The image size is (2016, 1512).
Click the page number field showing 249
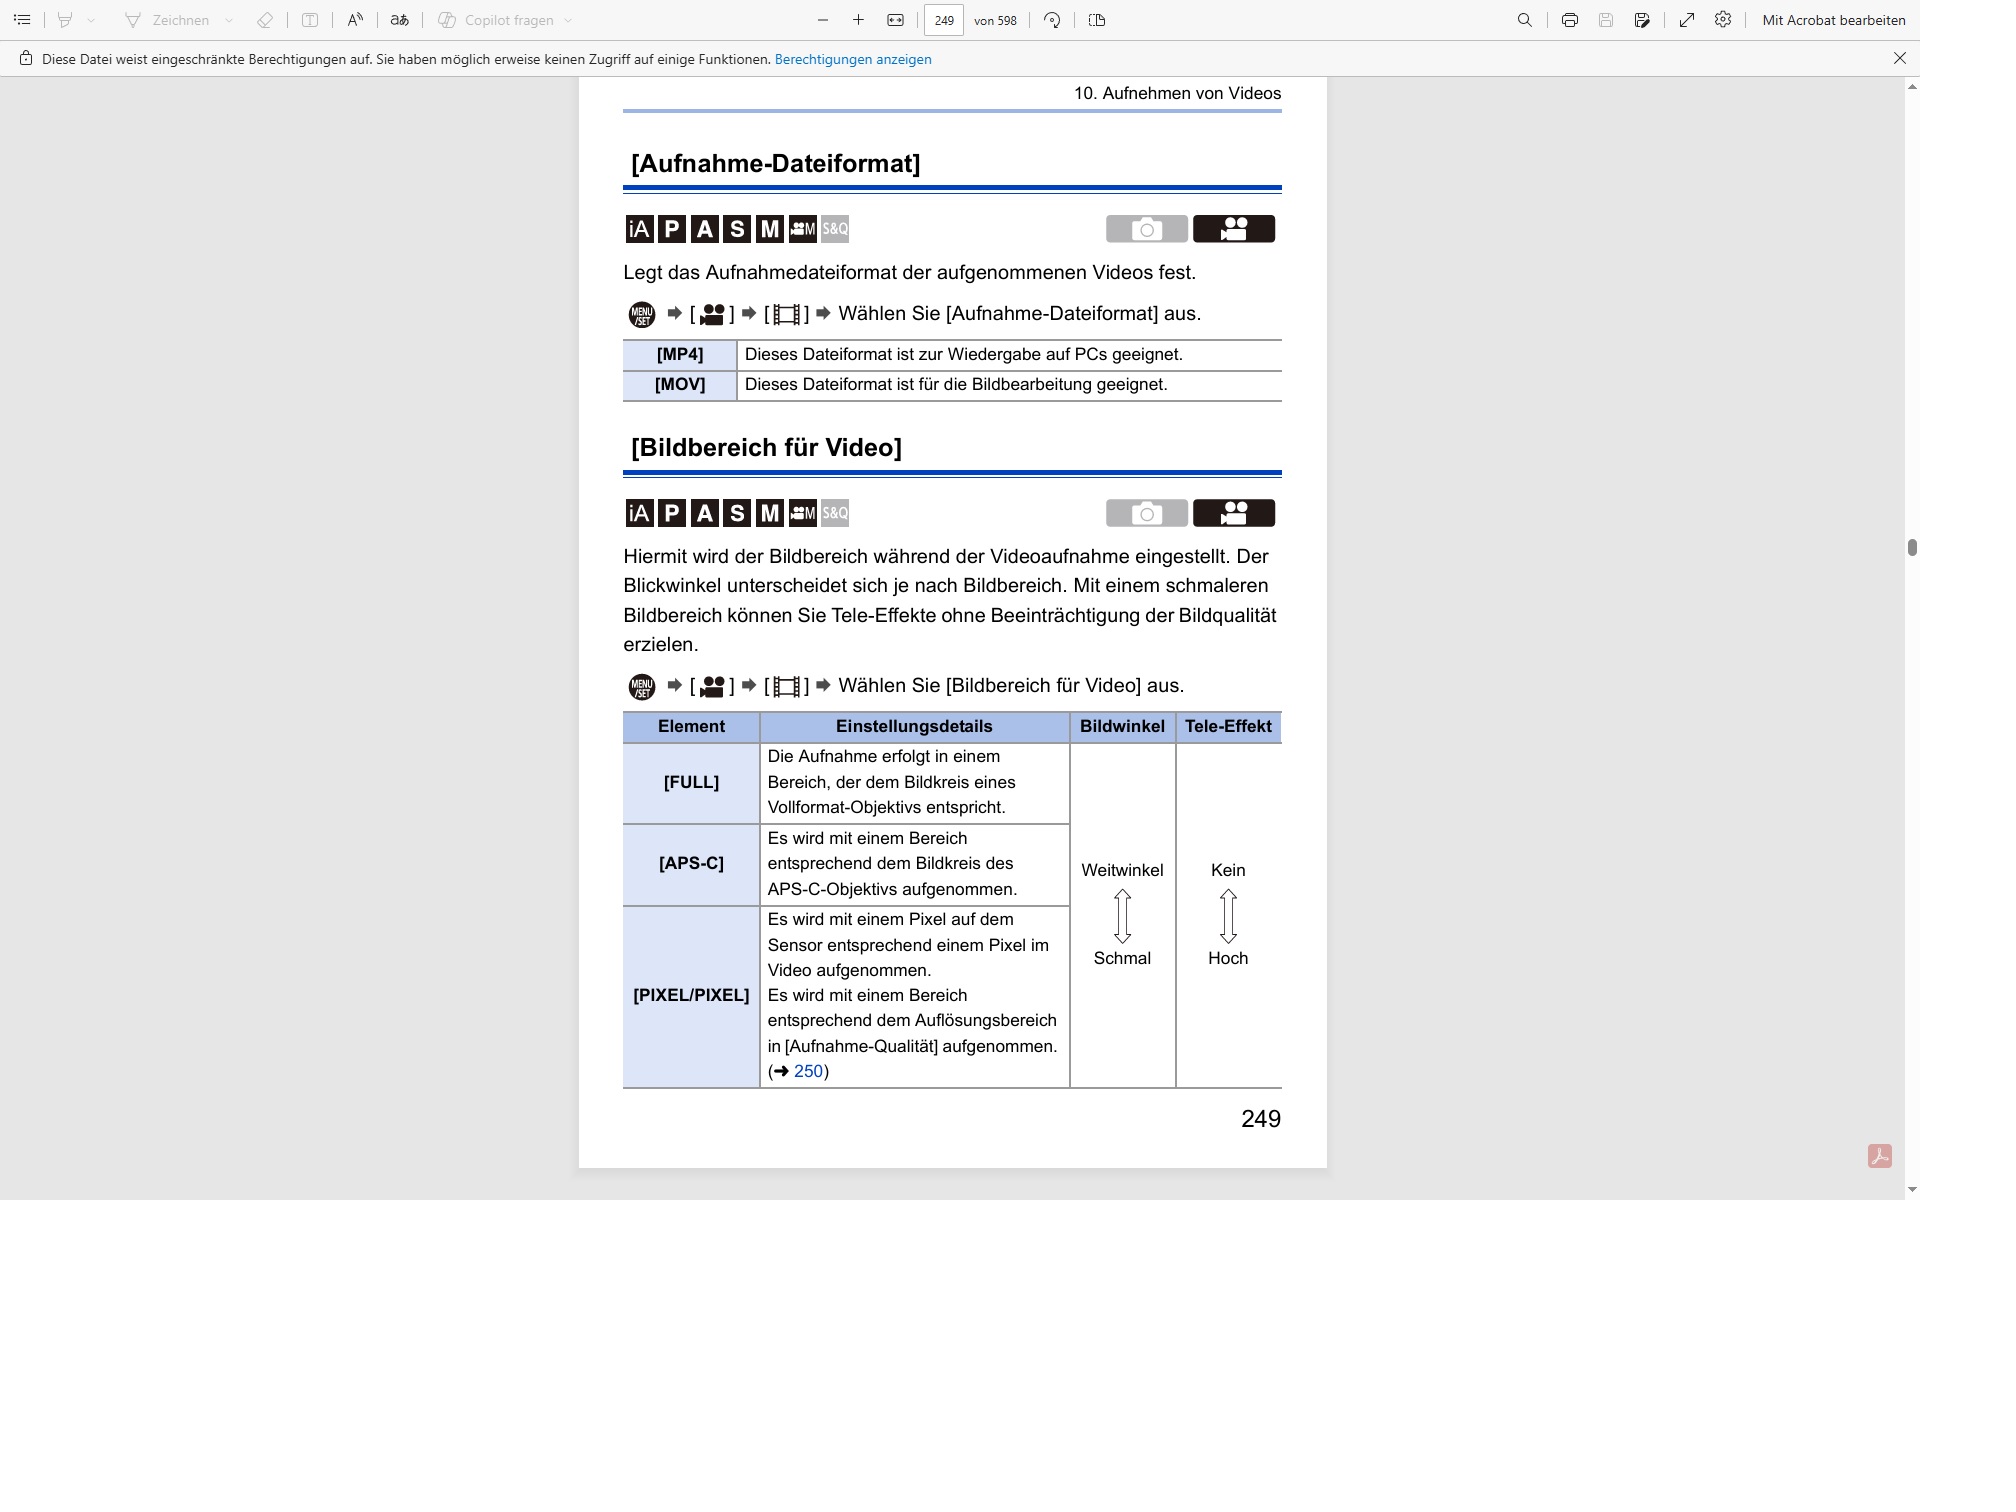click(x=944, y=20)
